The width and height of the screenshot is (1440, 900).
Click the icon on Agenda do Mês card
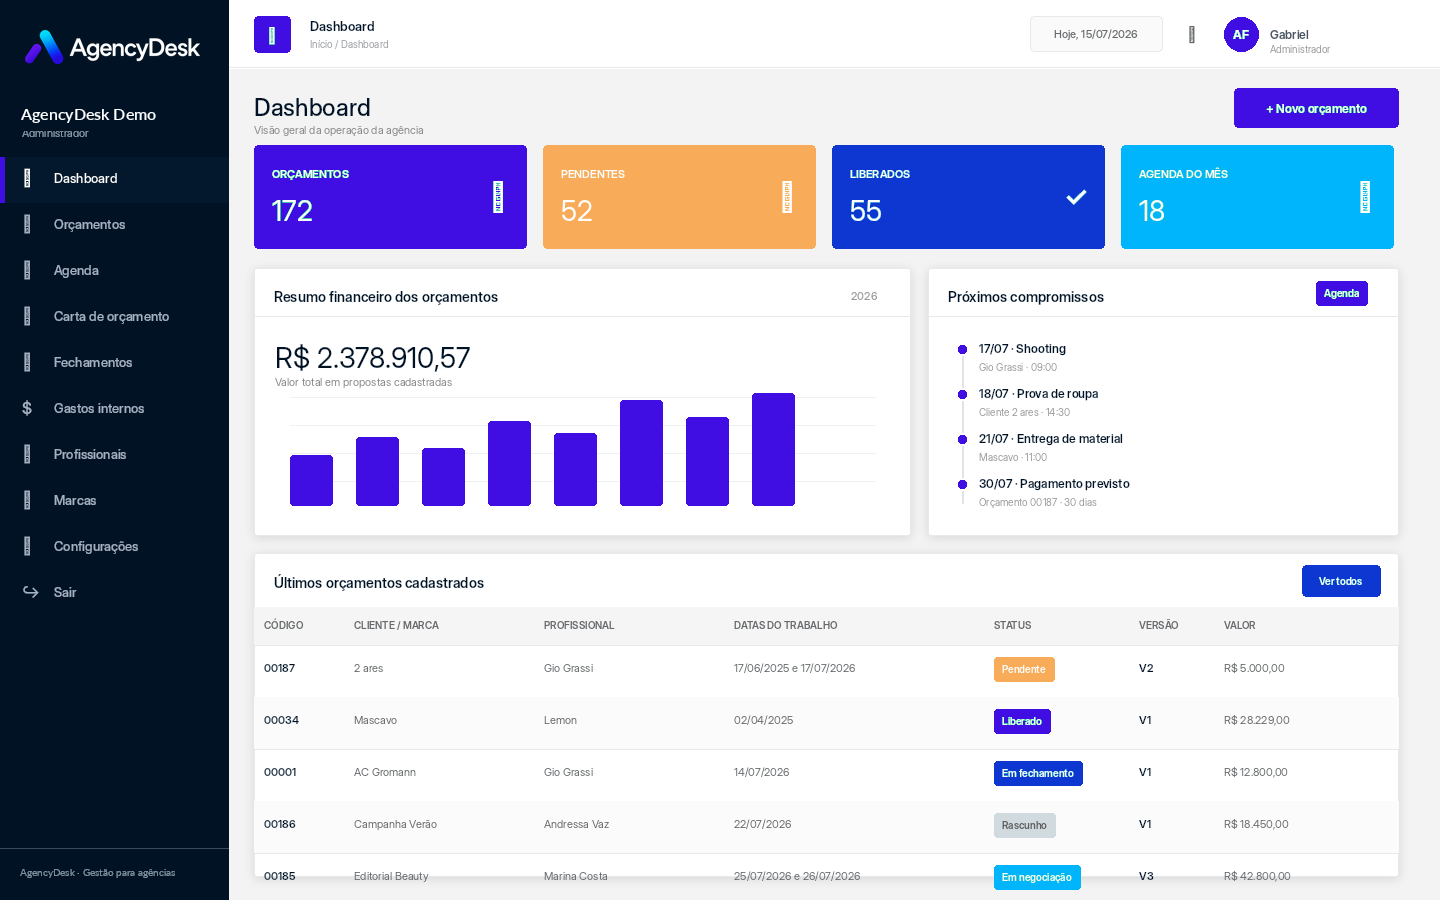point(1365,197)
